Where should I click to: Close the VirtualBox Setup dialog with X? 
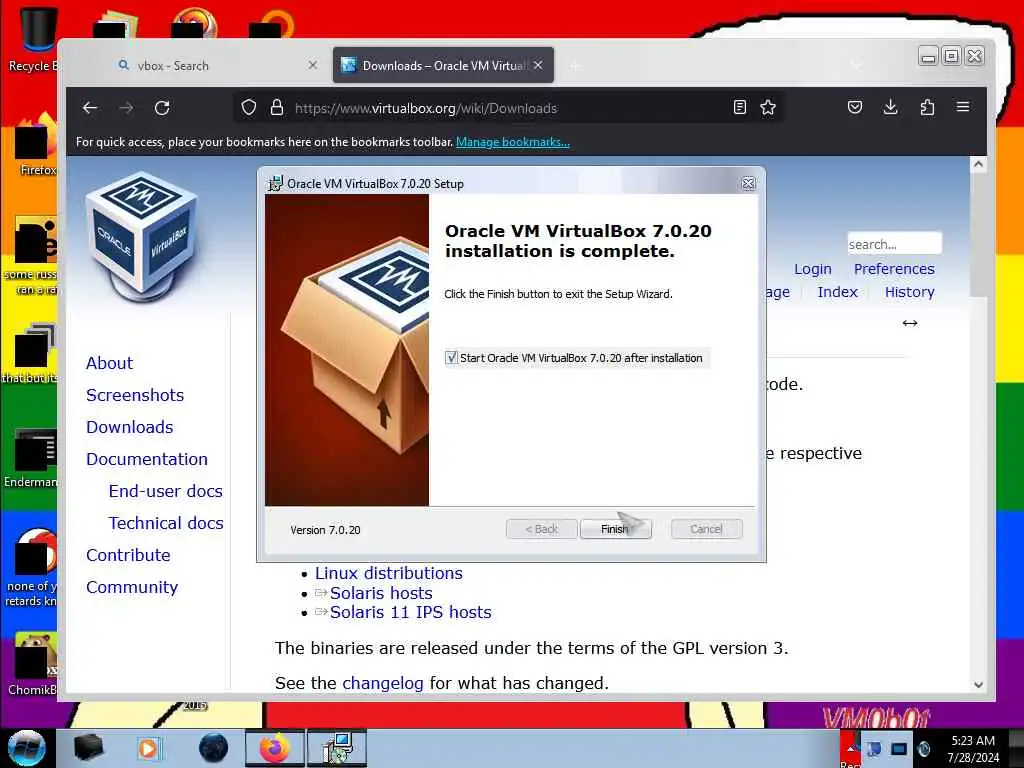click(x=748, y=184)
